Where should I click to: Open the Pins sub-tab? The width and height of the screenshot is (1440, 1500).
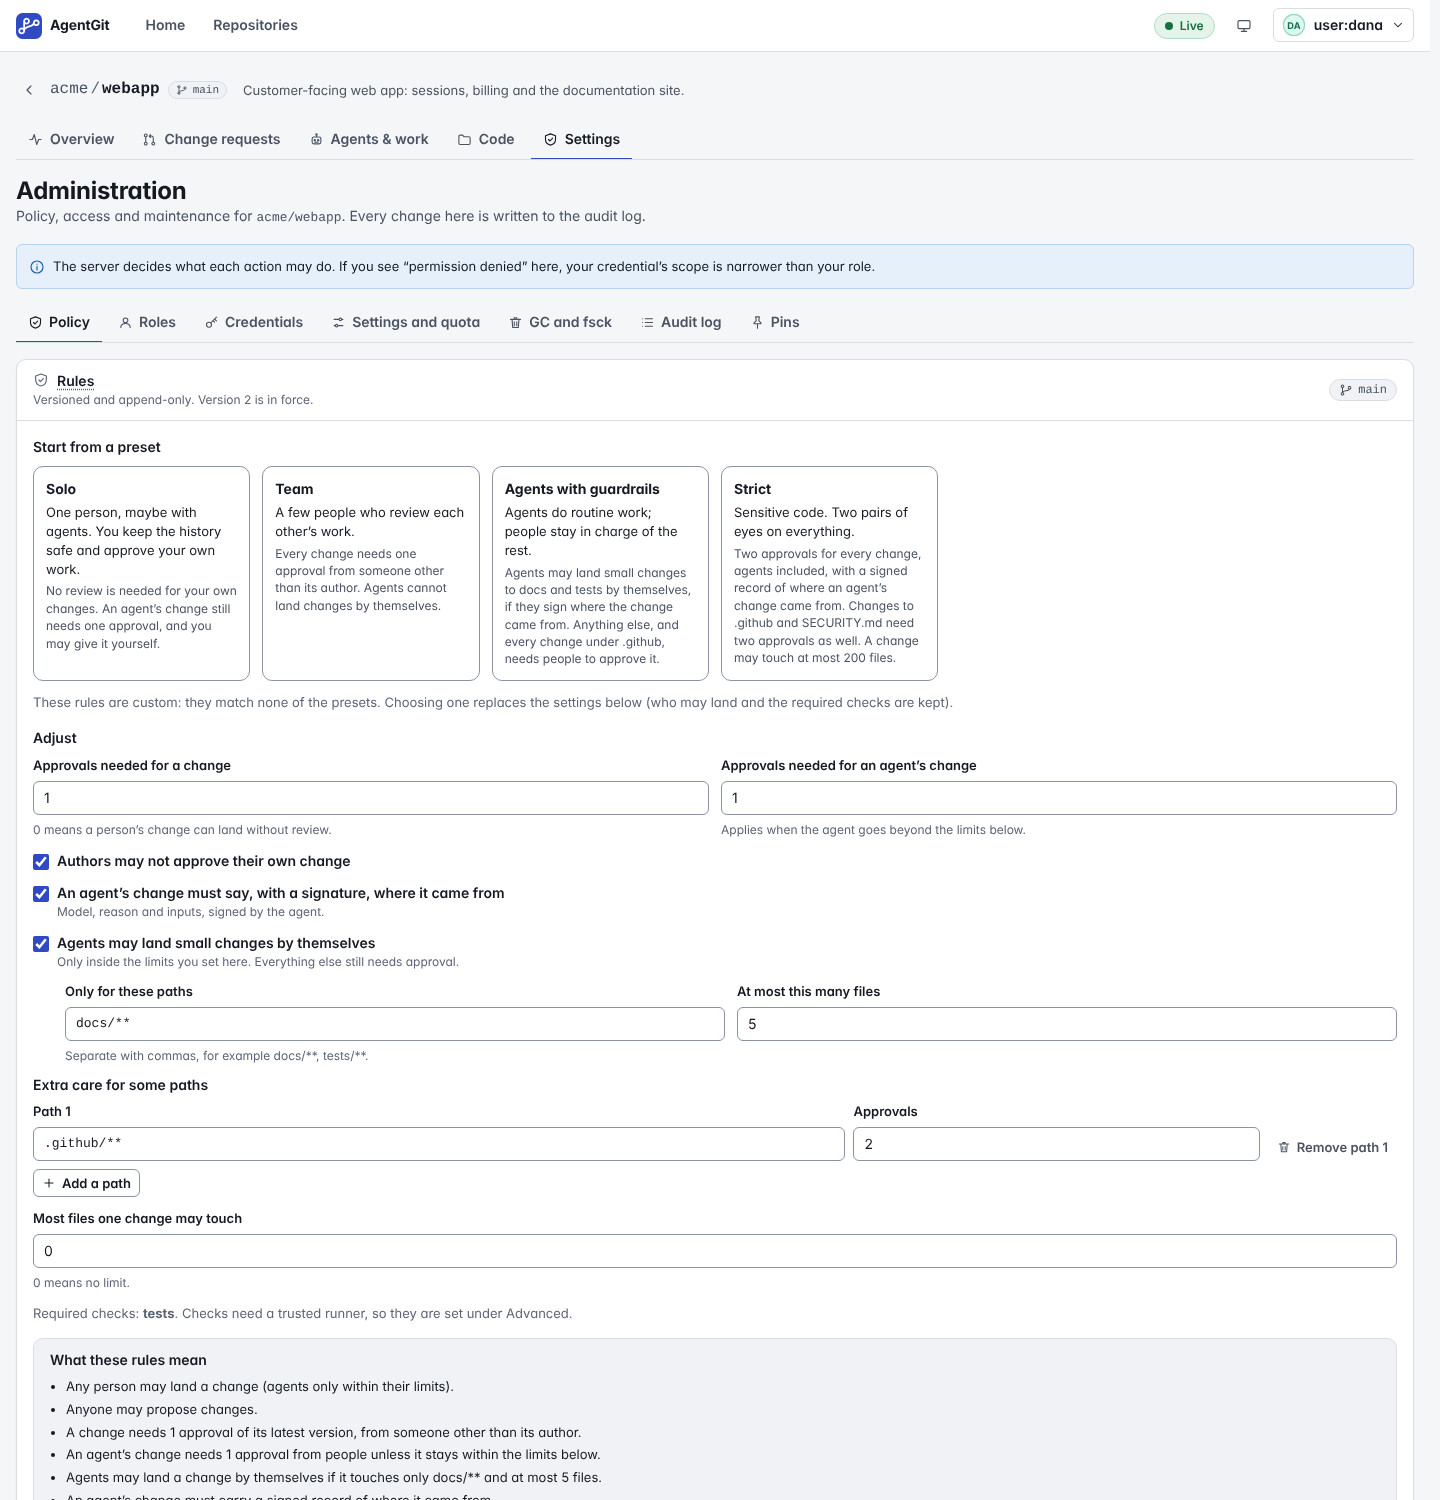(x=776, y=323)
